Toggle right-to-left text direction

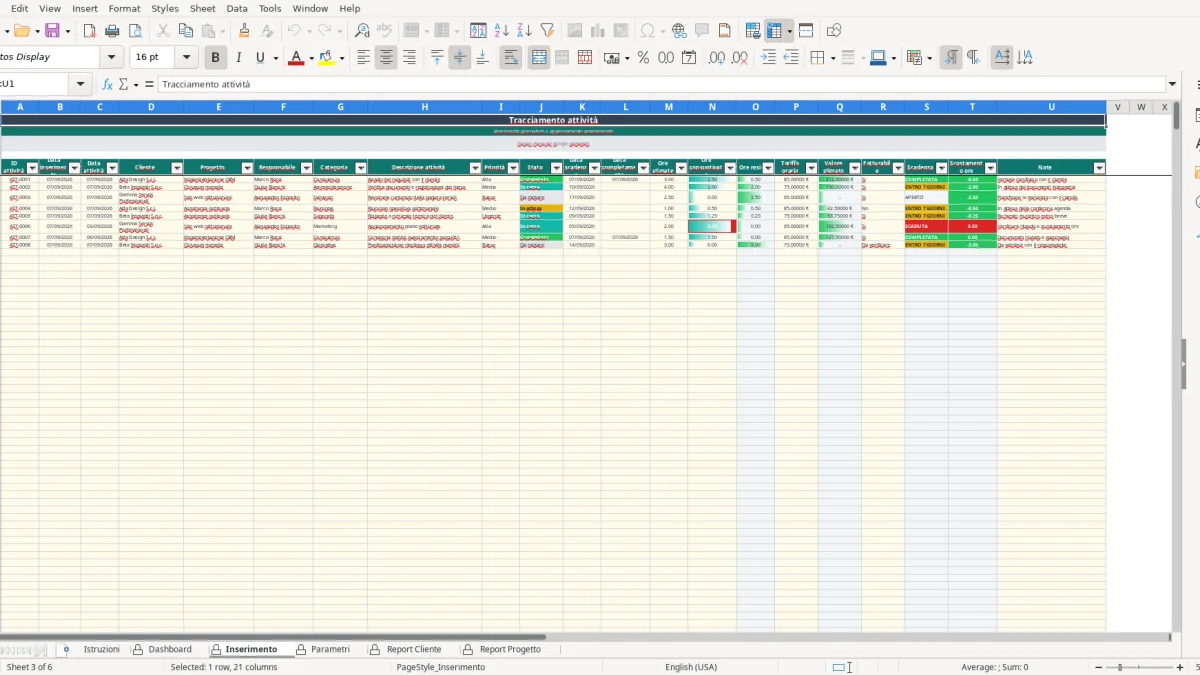(974, 58)
